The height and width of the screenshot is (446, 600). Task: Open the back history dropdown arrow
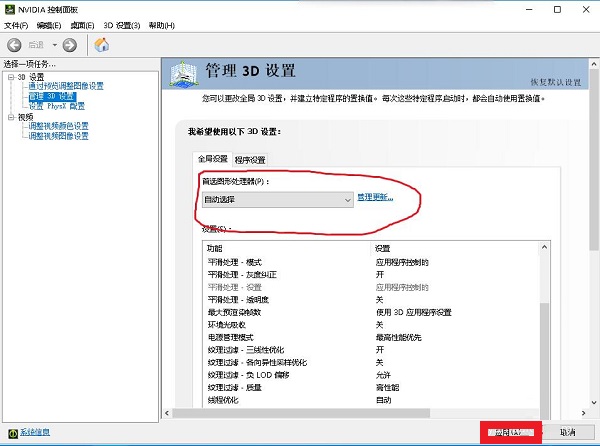coord(55,45)
